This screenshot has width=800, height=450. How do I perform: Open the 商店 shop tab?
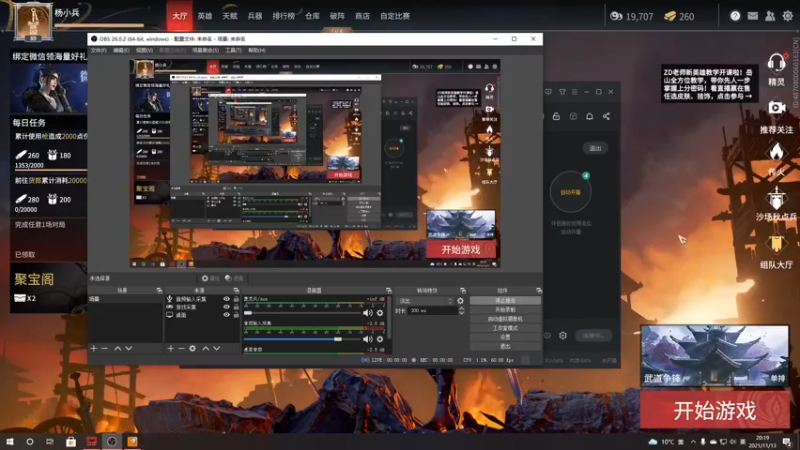[x=362, y=16]
